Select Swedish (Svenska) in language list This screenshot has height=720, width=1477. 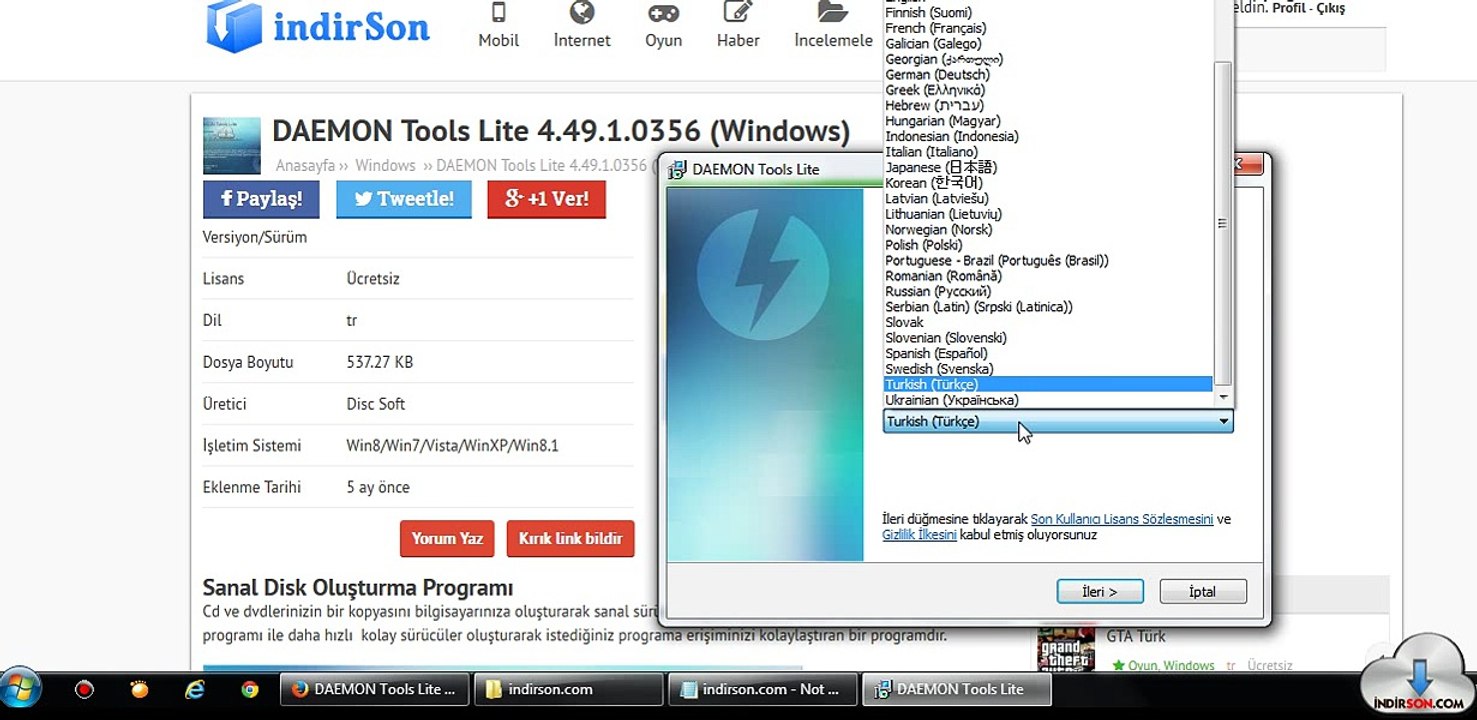pyautogui.click(x=1048, y=369)
